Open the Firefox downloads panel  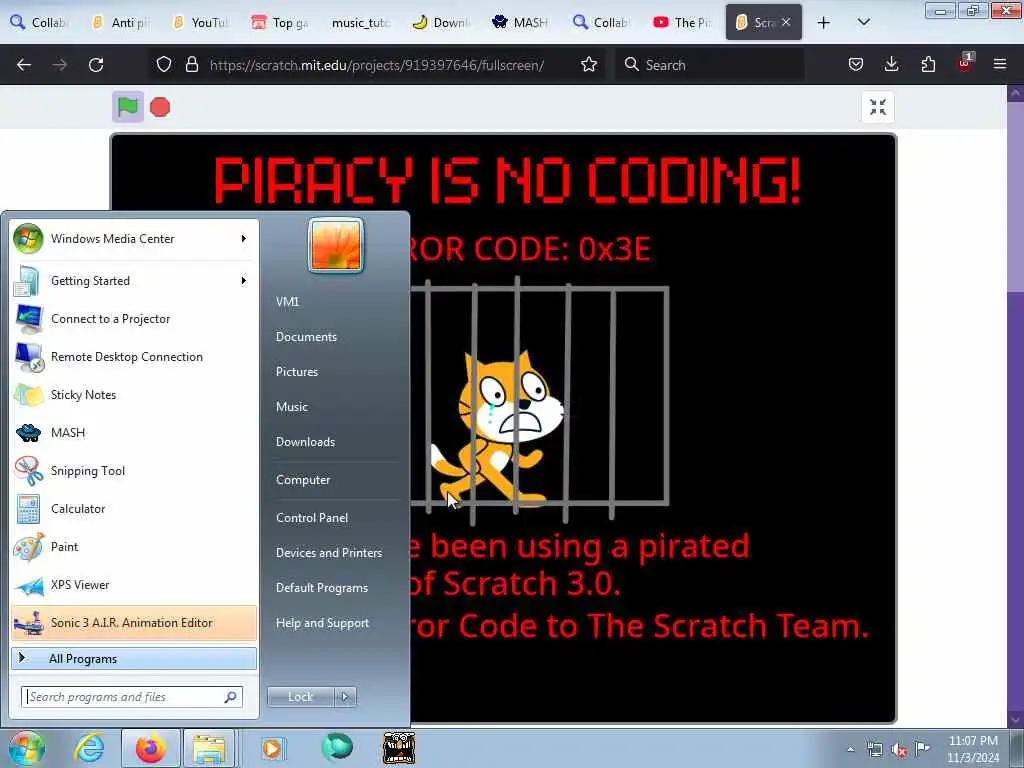(891, 65)
